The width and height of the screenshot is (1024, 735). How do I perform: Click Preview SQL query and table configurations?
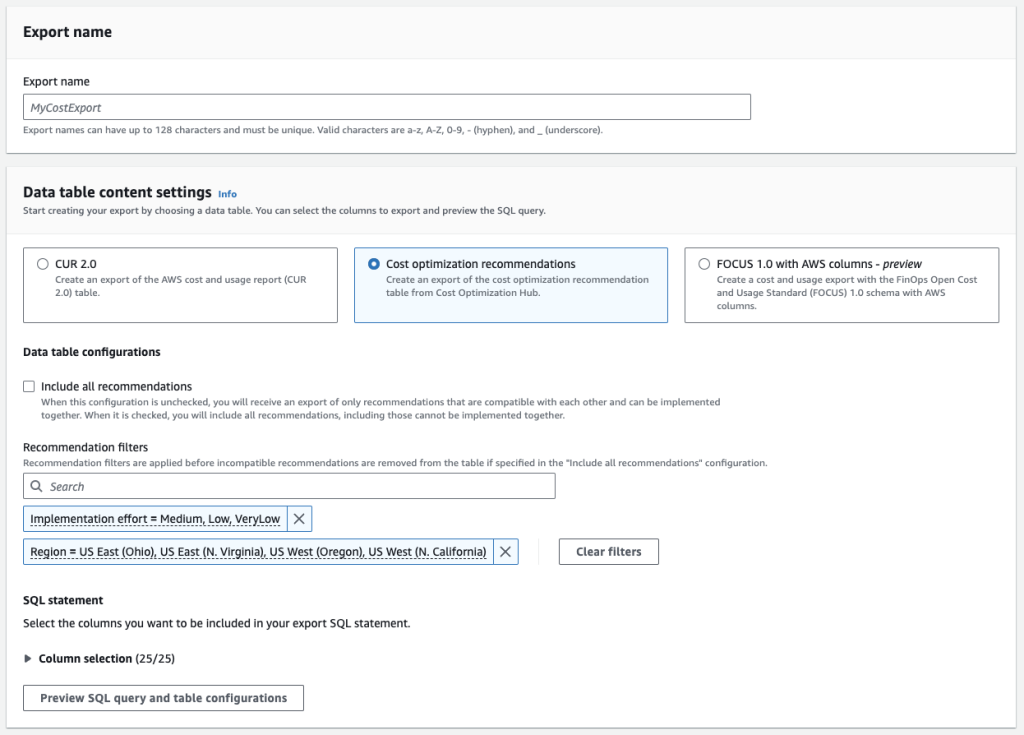pyautogui.click(x=163, y=697)
